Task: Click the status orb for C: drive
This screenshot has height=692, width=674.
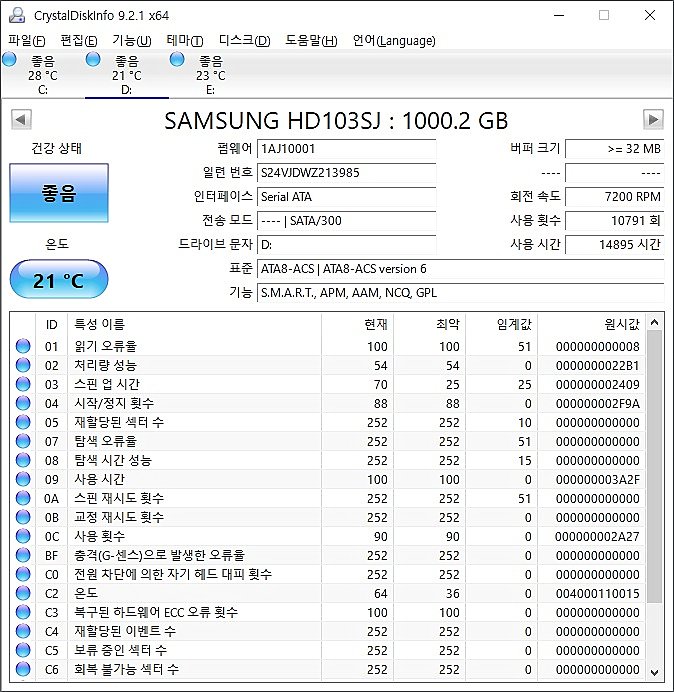Action: tap(9, 59)
